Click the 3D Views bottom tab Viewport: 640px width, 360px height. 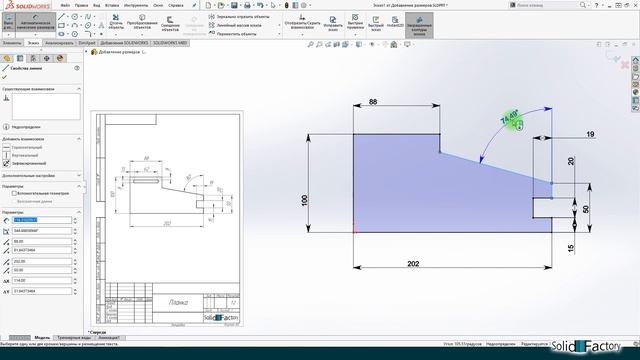[74, 338]
